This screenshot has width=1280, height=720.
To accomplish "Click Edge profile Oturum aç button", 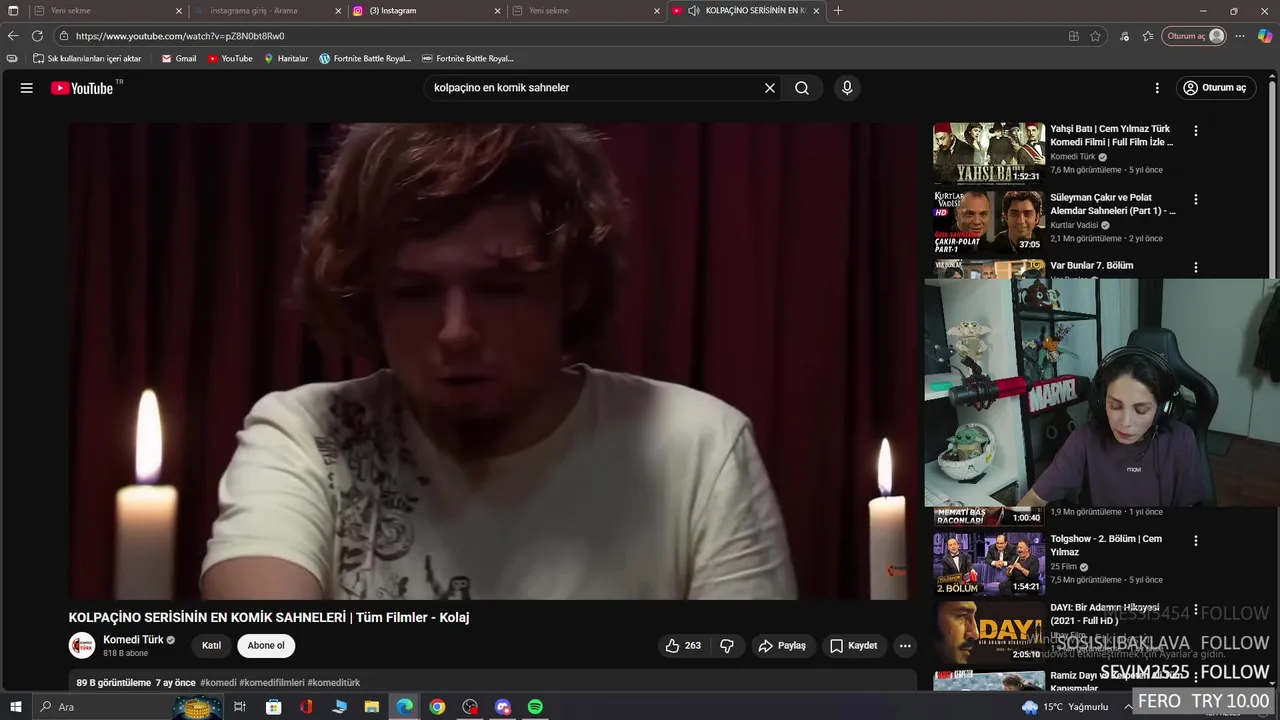I will point(1194,36).
